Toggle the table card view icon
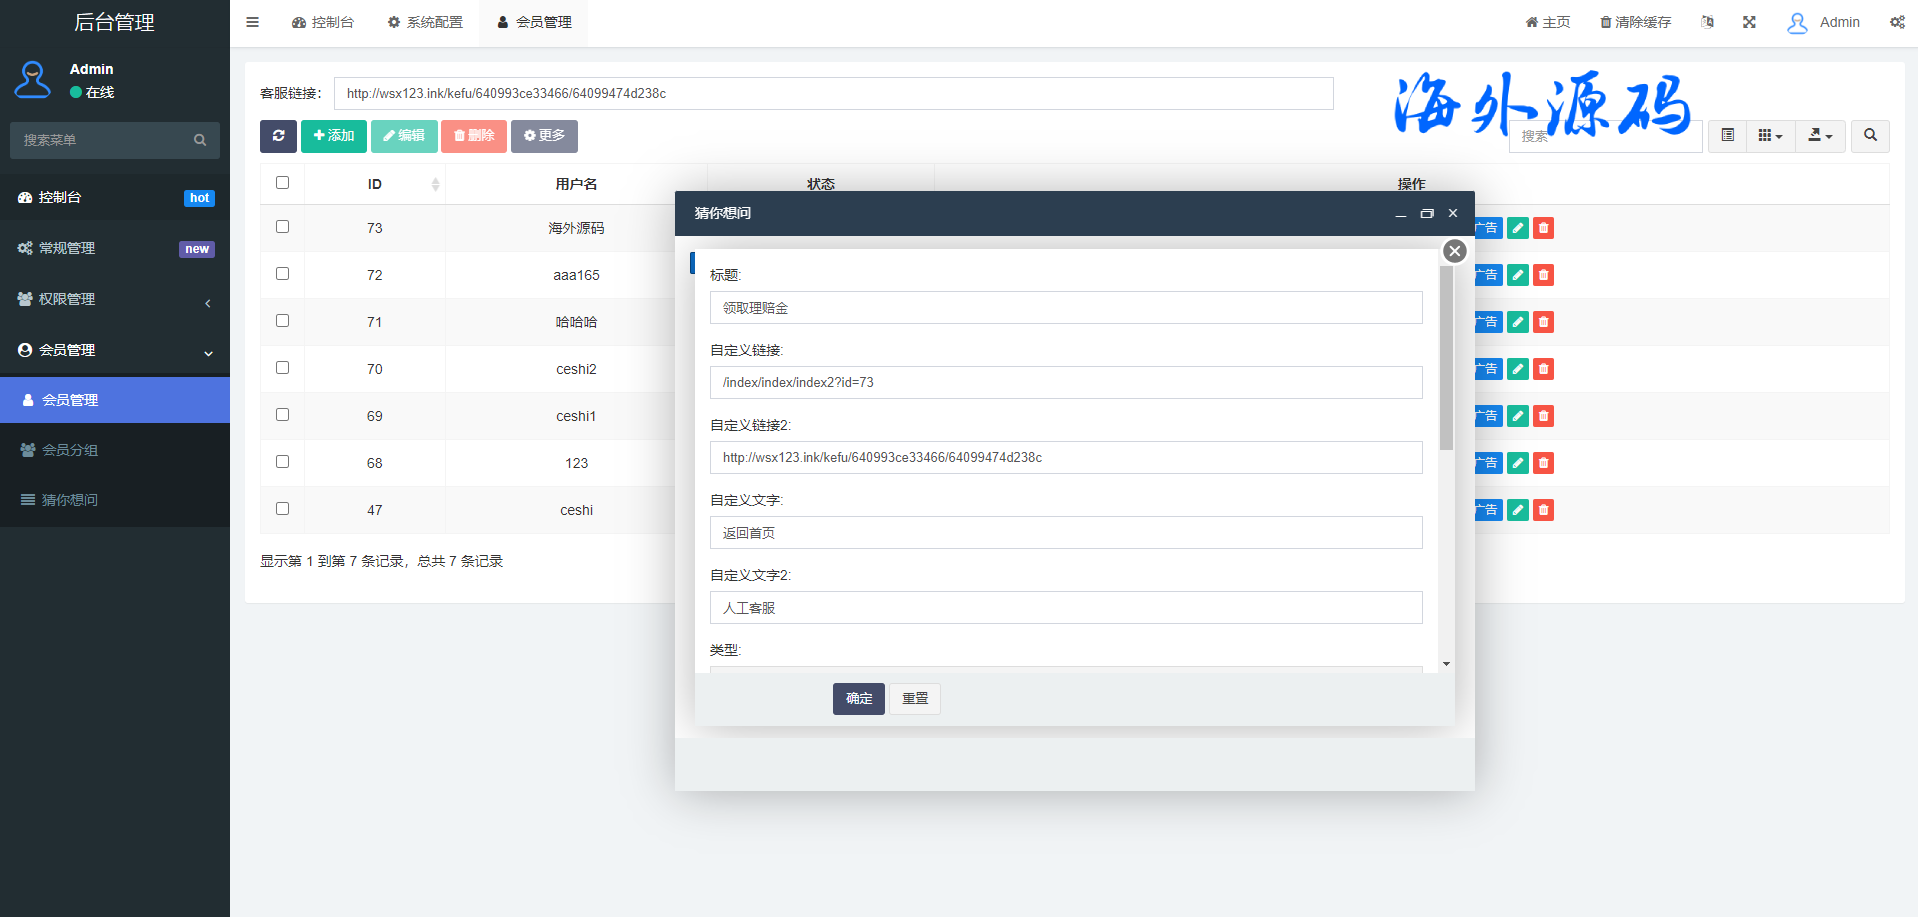 [x=1727, y=136]
